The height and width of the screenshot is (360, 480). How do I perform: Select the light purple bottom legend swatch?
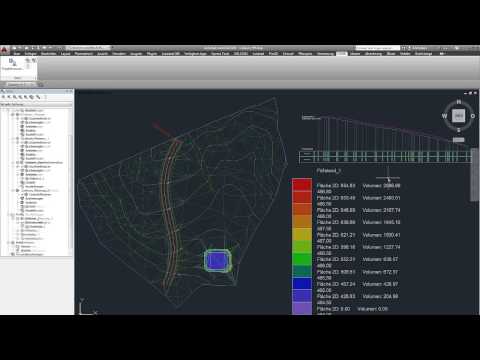302,308
